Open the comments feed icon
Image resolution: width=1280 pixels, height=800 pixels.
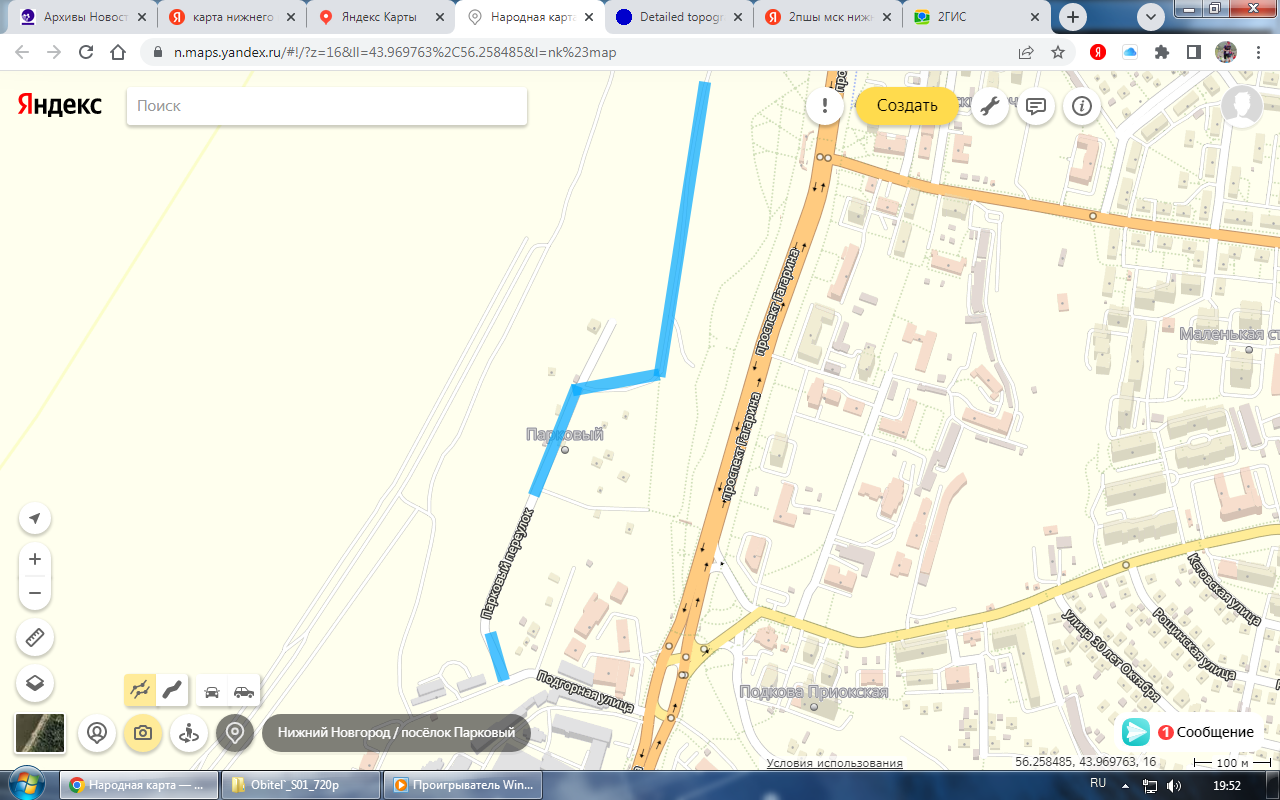pyautogui.click(x=1036, y=106)
